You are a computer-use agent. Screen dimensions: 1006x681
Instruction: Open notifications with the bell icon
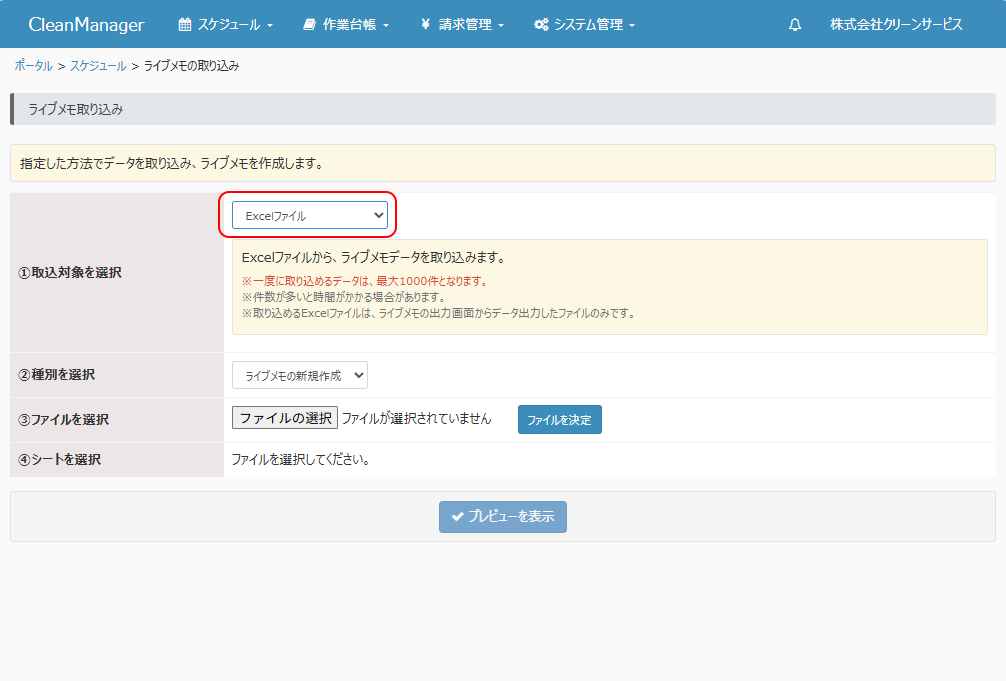pyautogui.click(x=795, y=24)
